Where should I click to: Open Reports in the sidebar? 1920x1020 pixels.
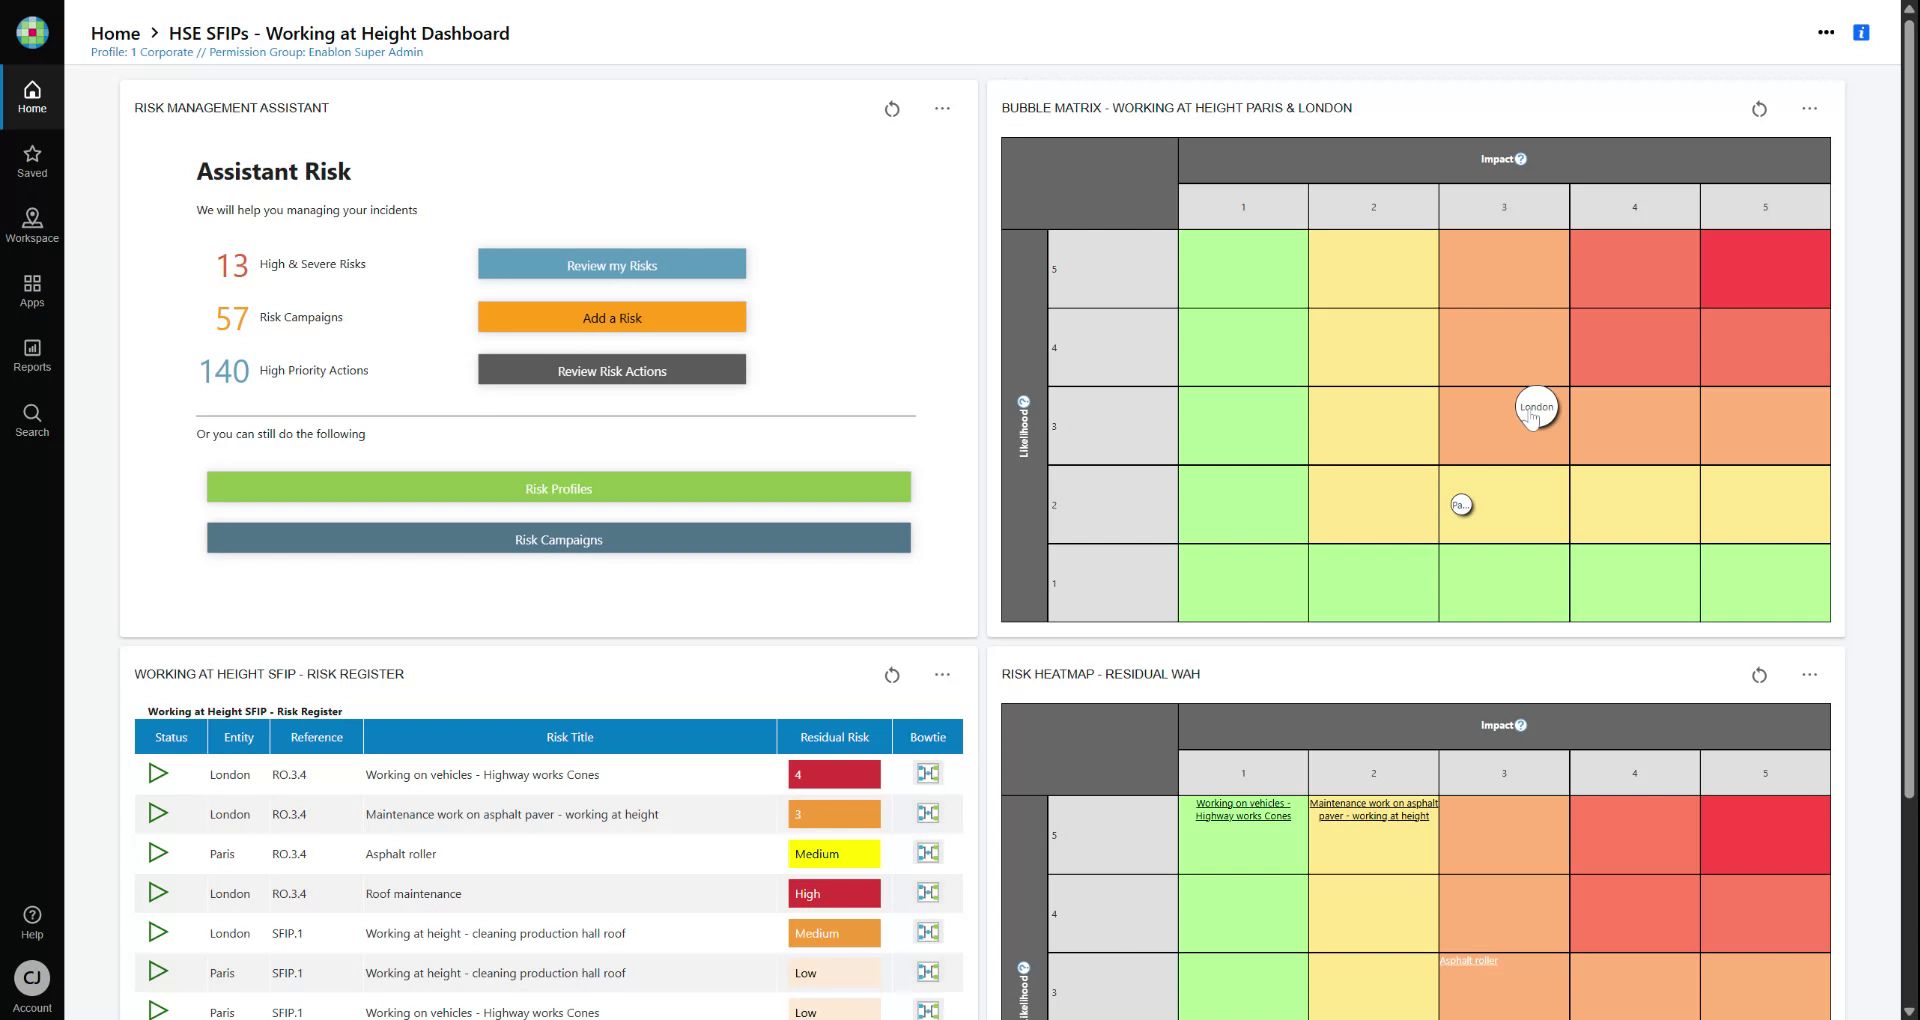pyautogui.click(x=32, y=355)
